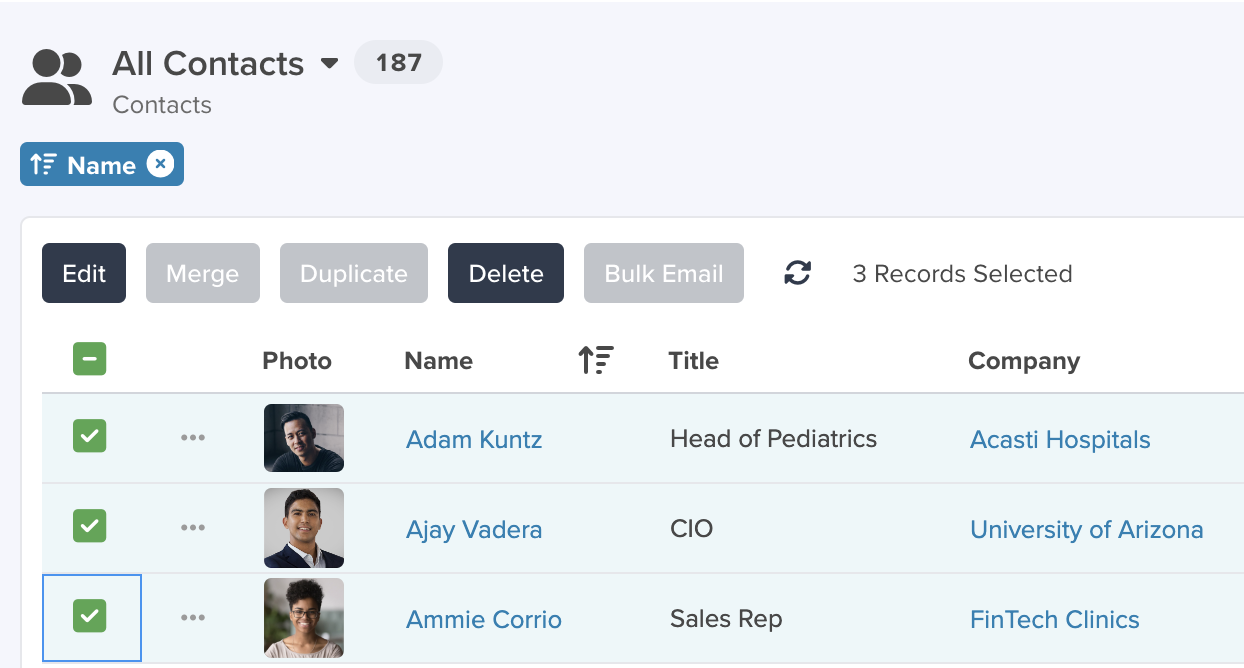
Task: Click the Name column sort icon
Action: click(x=596, y=360)
